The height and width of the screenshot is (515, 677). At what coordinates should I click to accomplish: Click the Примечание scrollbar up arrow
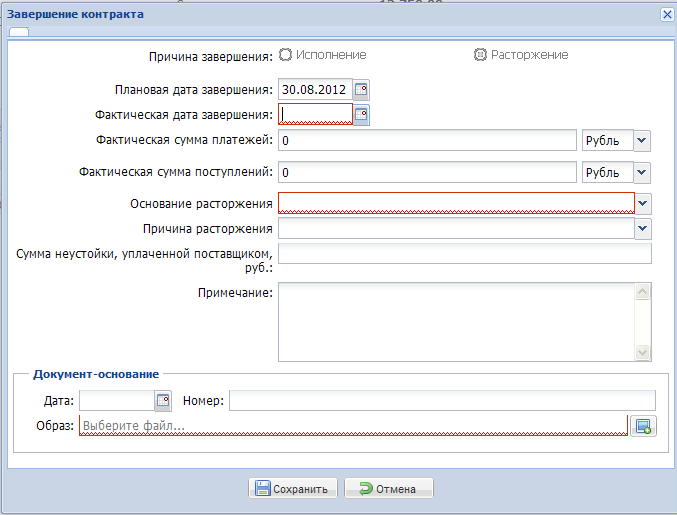pyautogui.click(x=642, y=292)
